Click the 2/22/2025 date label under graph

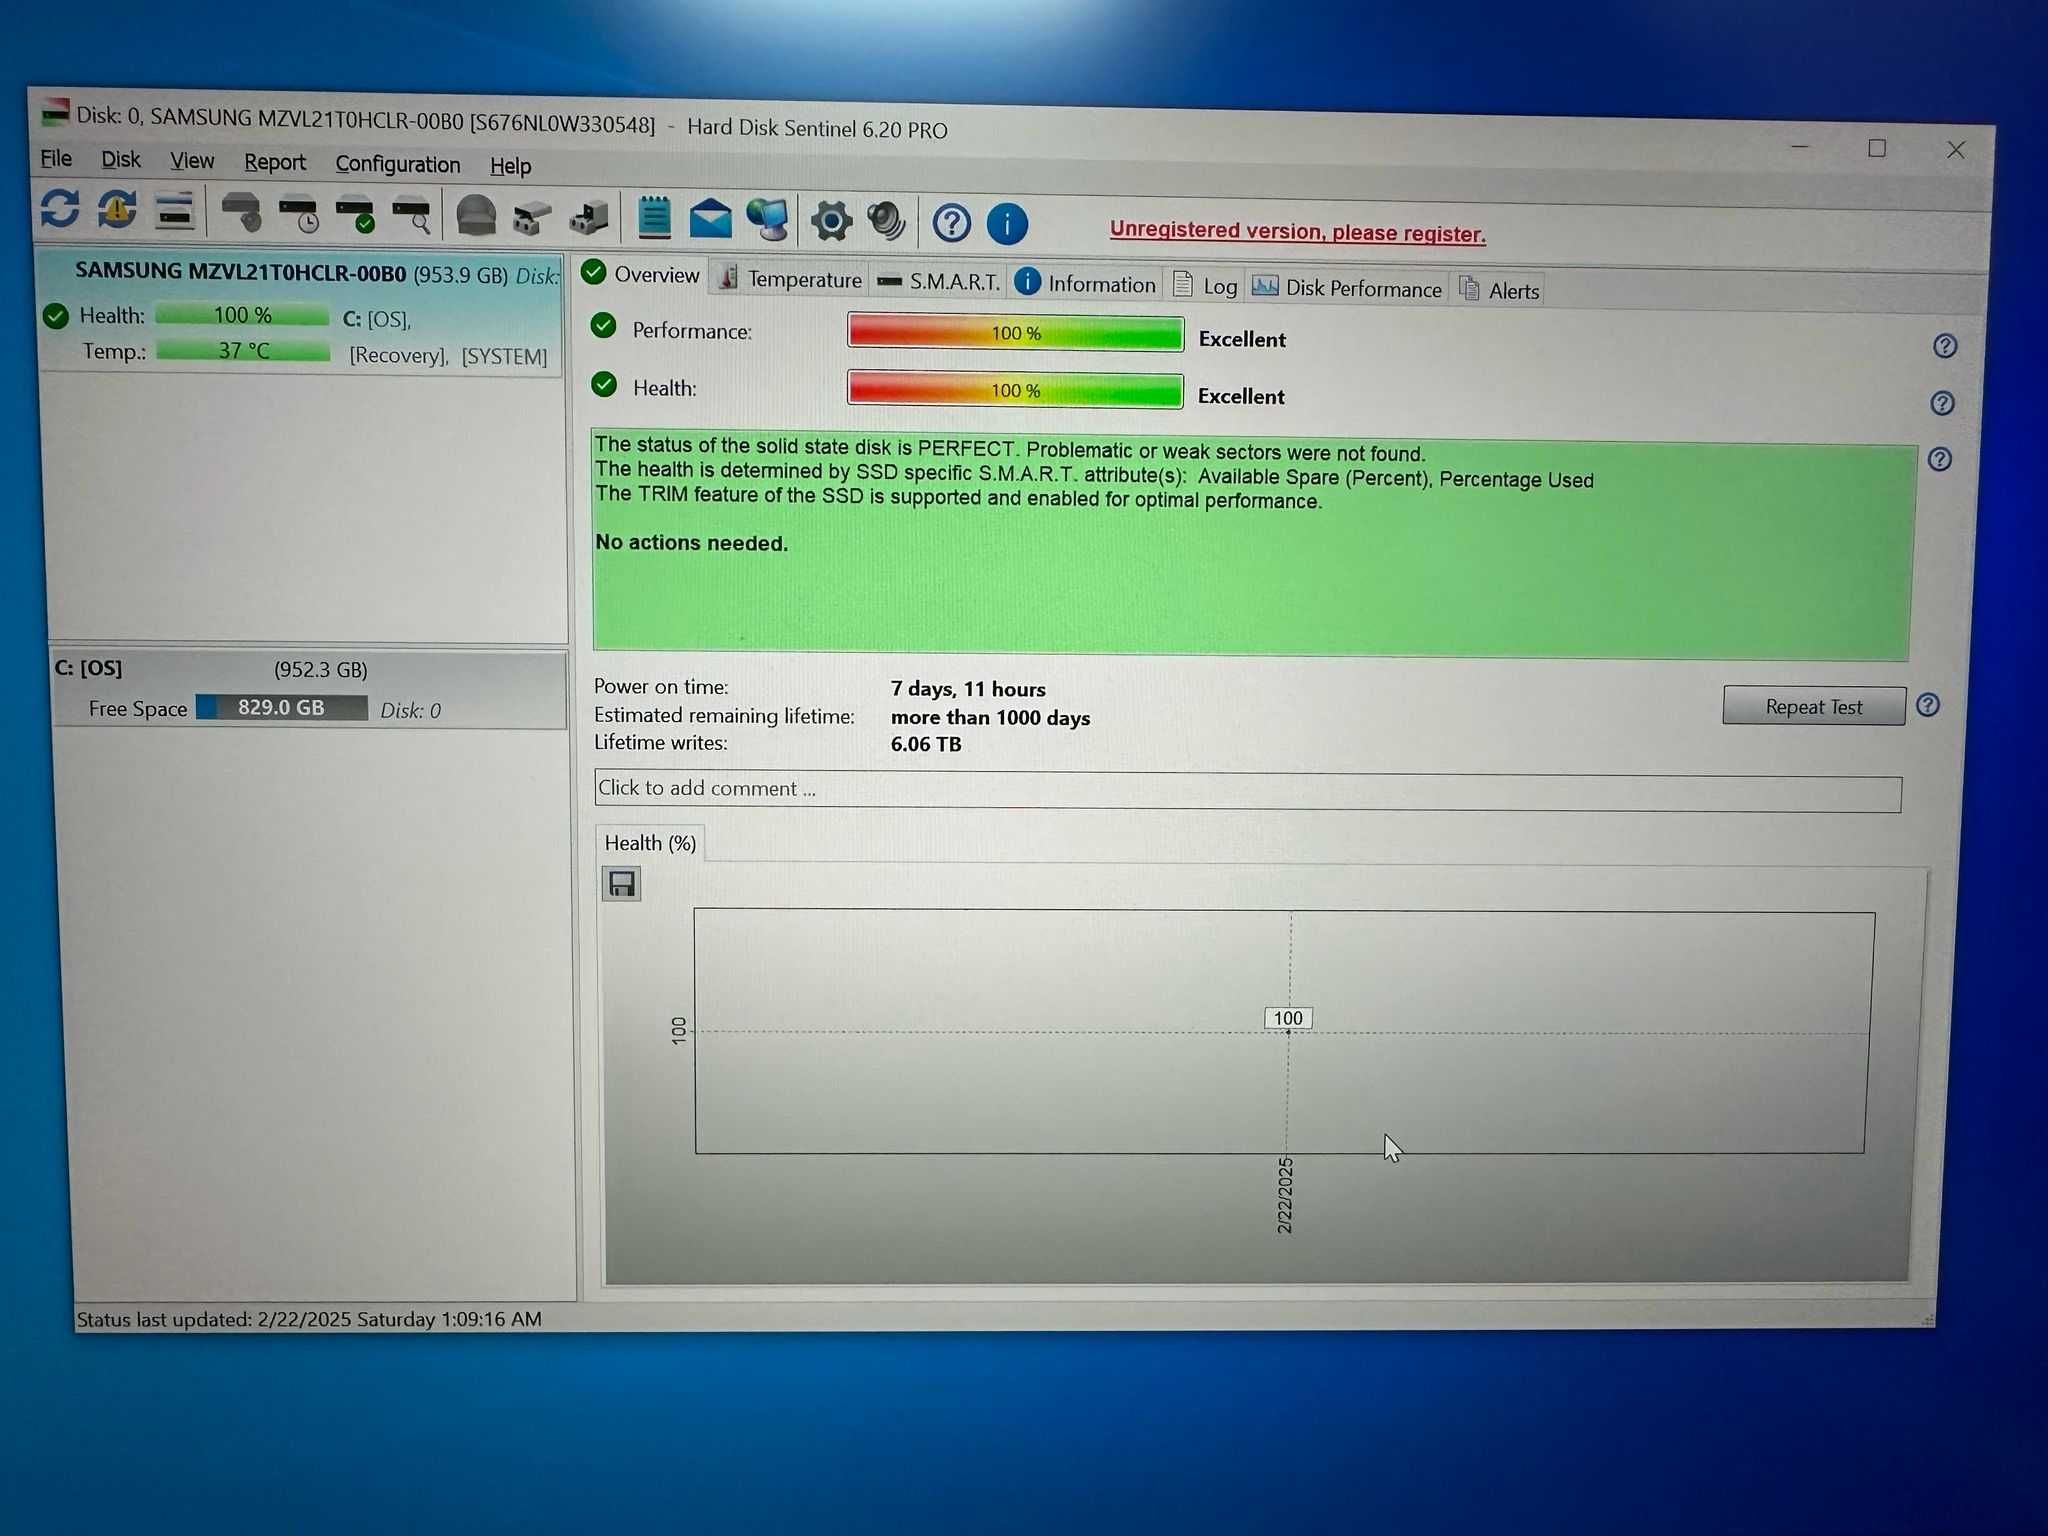pyautogui.click(x=1285, y=1195)
